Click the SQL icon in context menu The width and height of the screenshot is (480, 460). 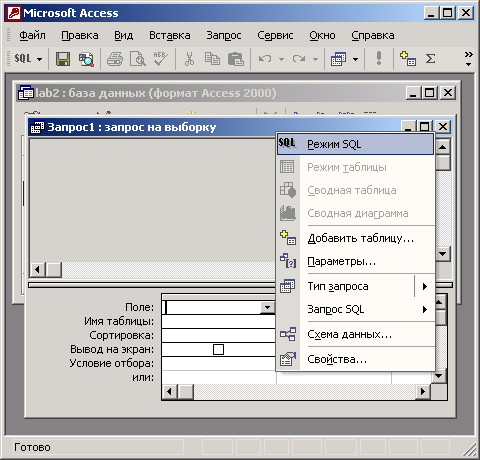tap(287, 143)
